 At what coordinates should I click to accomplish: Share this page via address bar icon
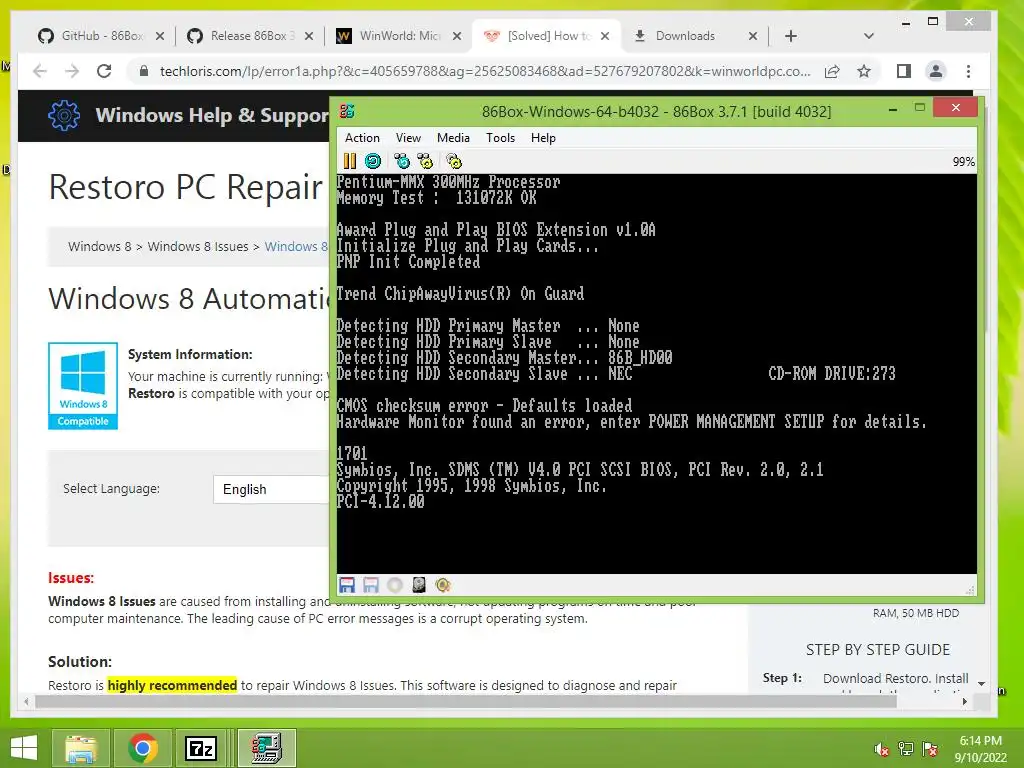coord(832,71)
